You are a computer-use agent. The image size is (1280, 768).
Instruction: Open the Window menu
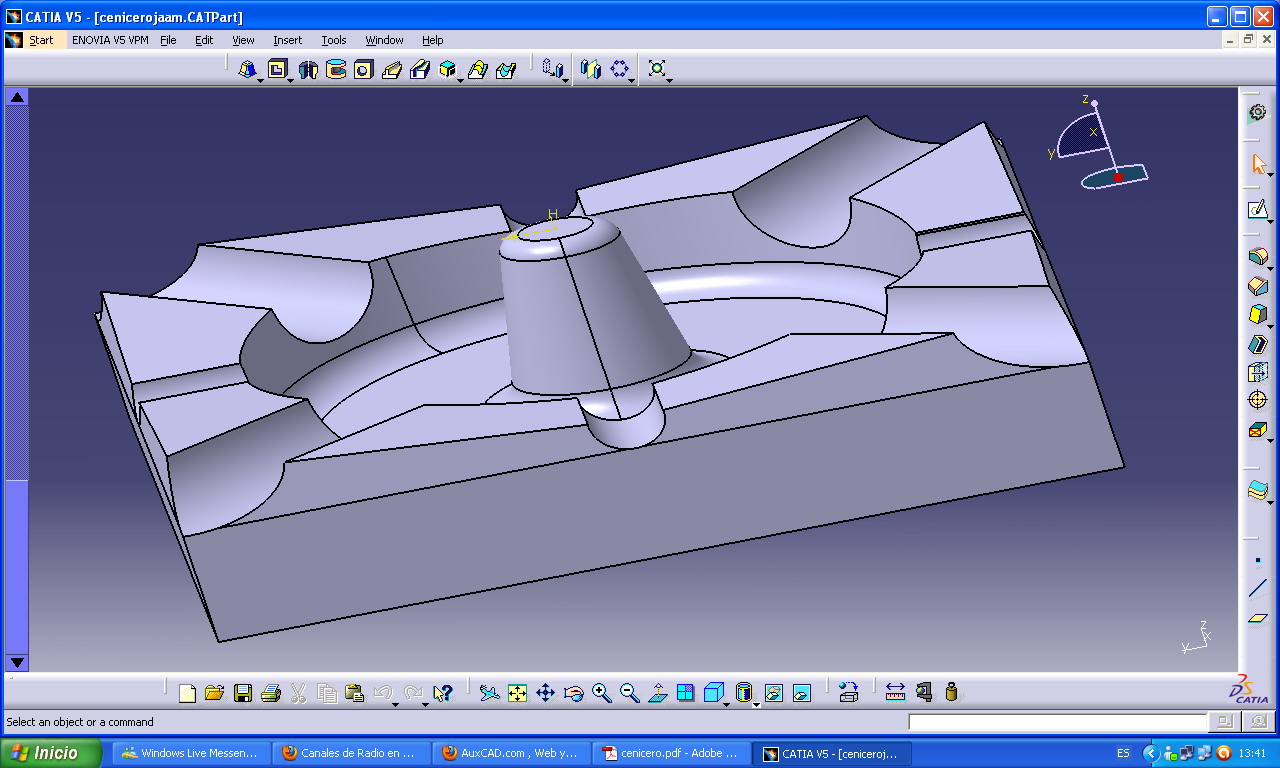(384, 40)
